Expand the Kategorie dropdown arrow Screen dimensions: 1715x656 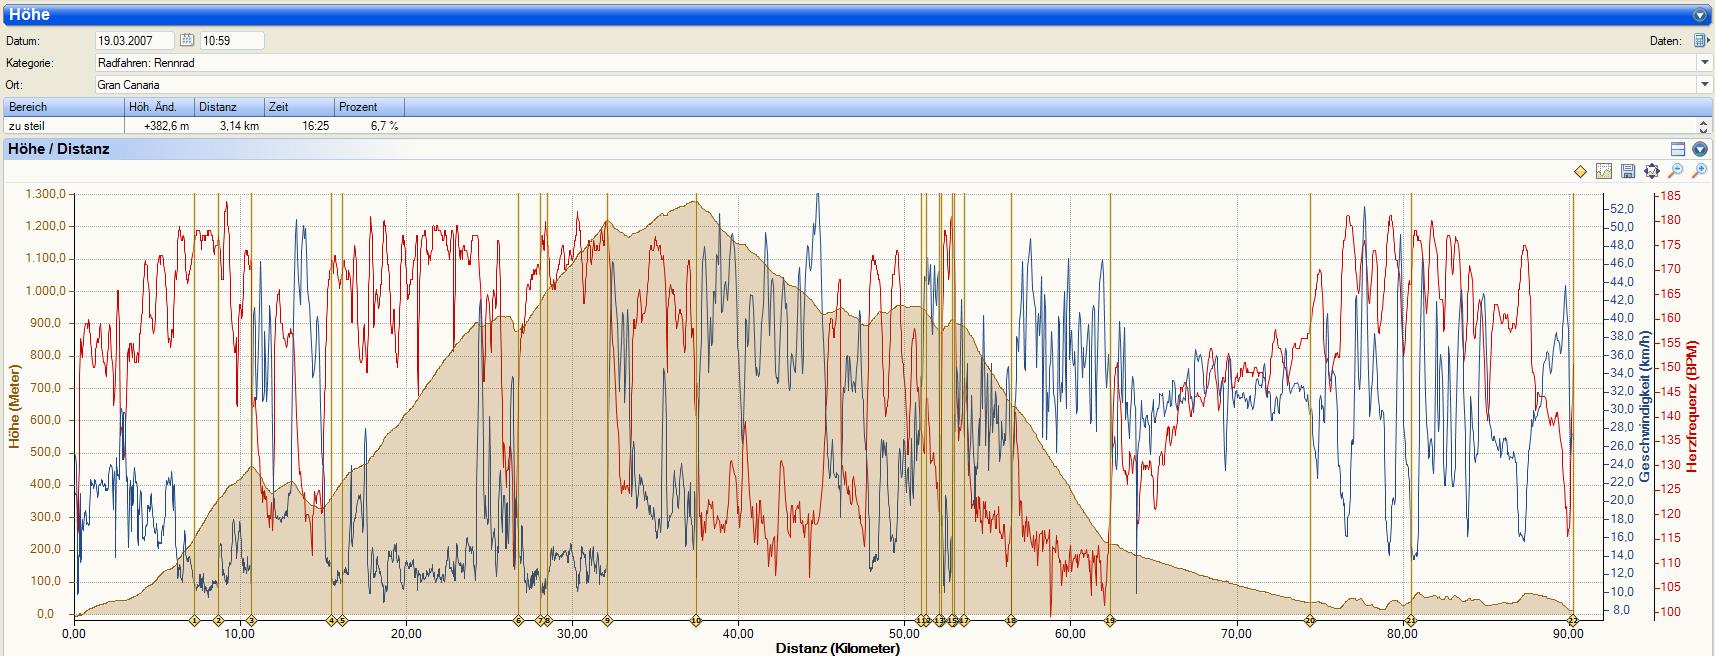click(1704, 63)
